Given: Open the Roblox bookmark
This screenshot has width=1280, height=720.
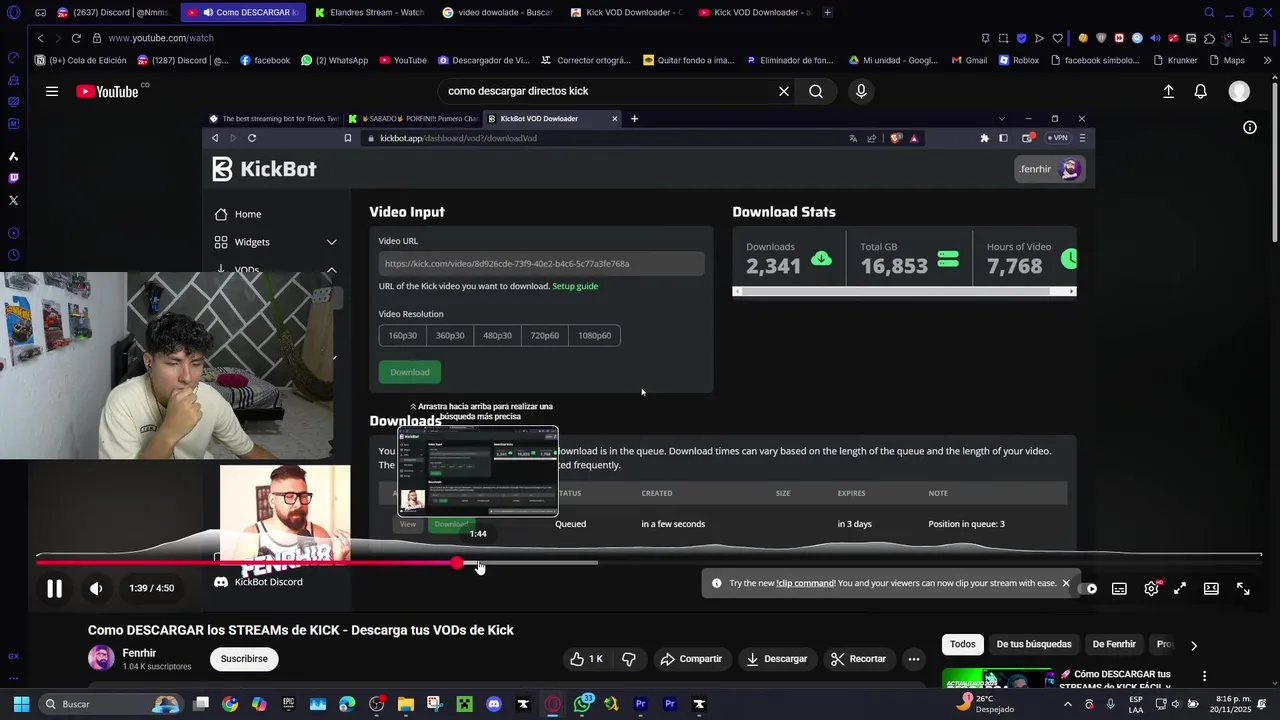Looking at the screenshot, I should pyautogui.click(x=1017, y=60).
